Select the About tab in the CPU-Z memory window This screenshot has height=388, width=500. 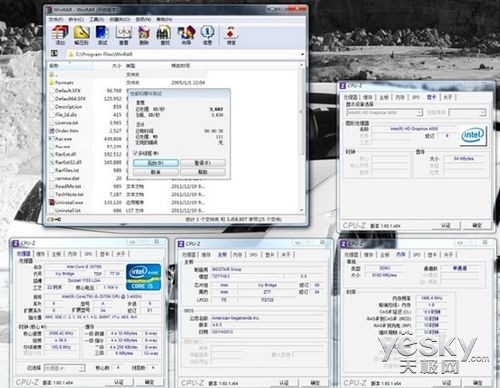(x=448, y=255)
